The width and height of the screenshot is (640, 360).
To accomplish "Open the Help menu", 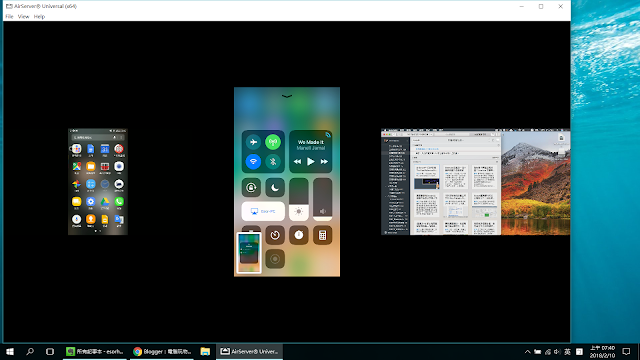I will click(39, 17).
